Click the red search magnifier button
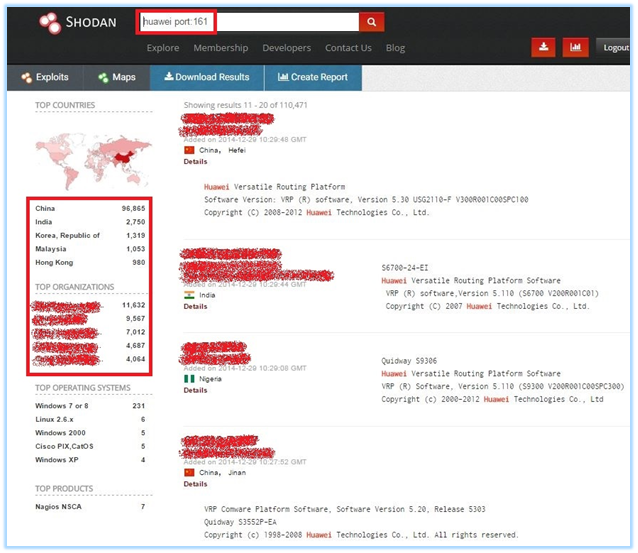Screen dimensions: 638x553 coord(371,22)
